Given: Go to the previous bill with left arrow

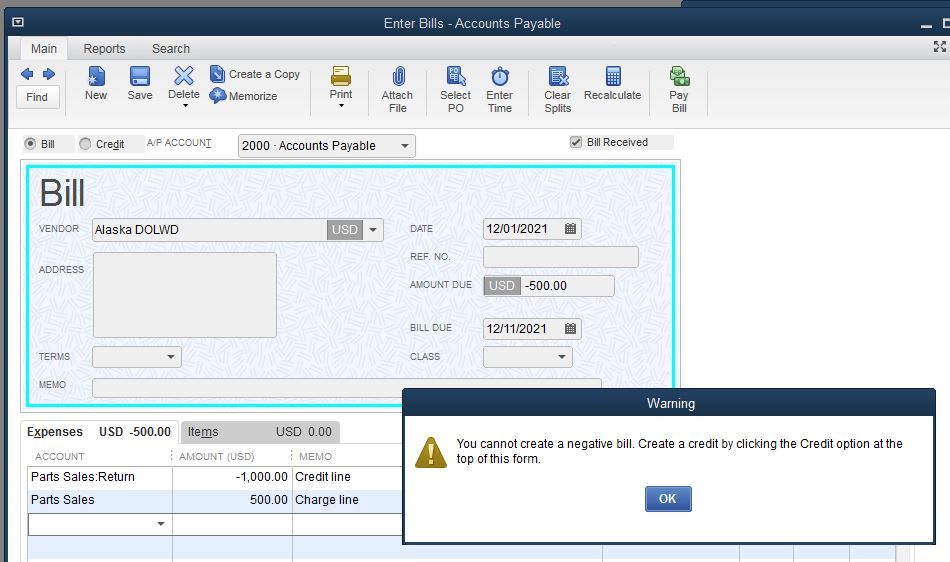Looking at the screenshot, I should 27,74.
